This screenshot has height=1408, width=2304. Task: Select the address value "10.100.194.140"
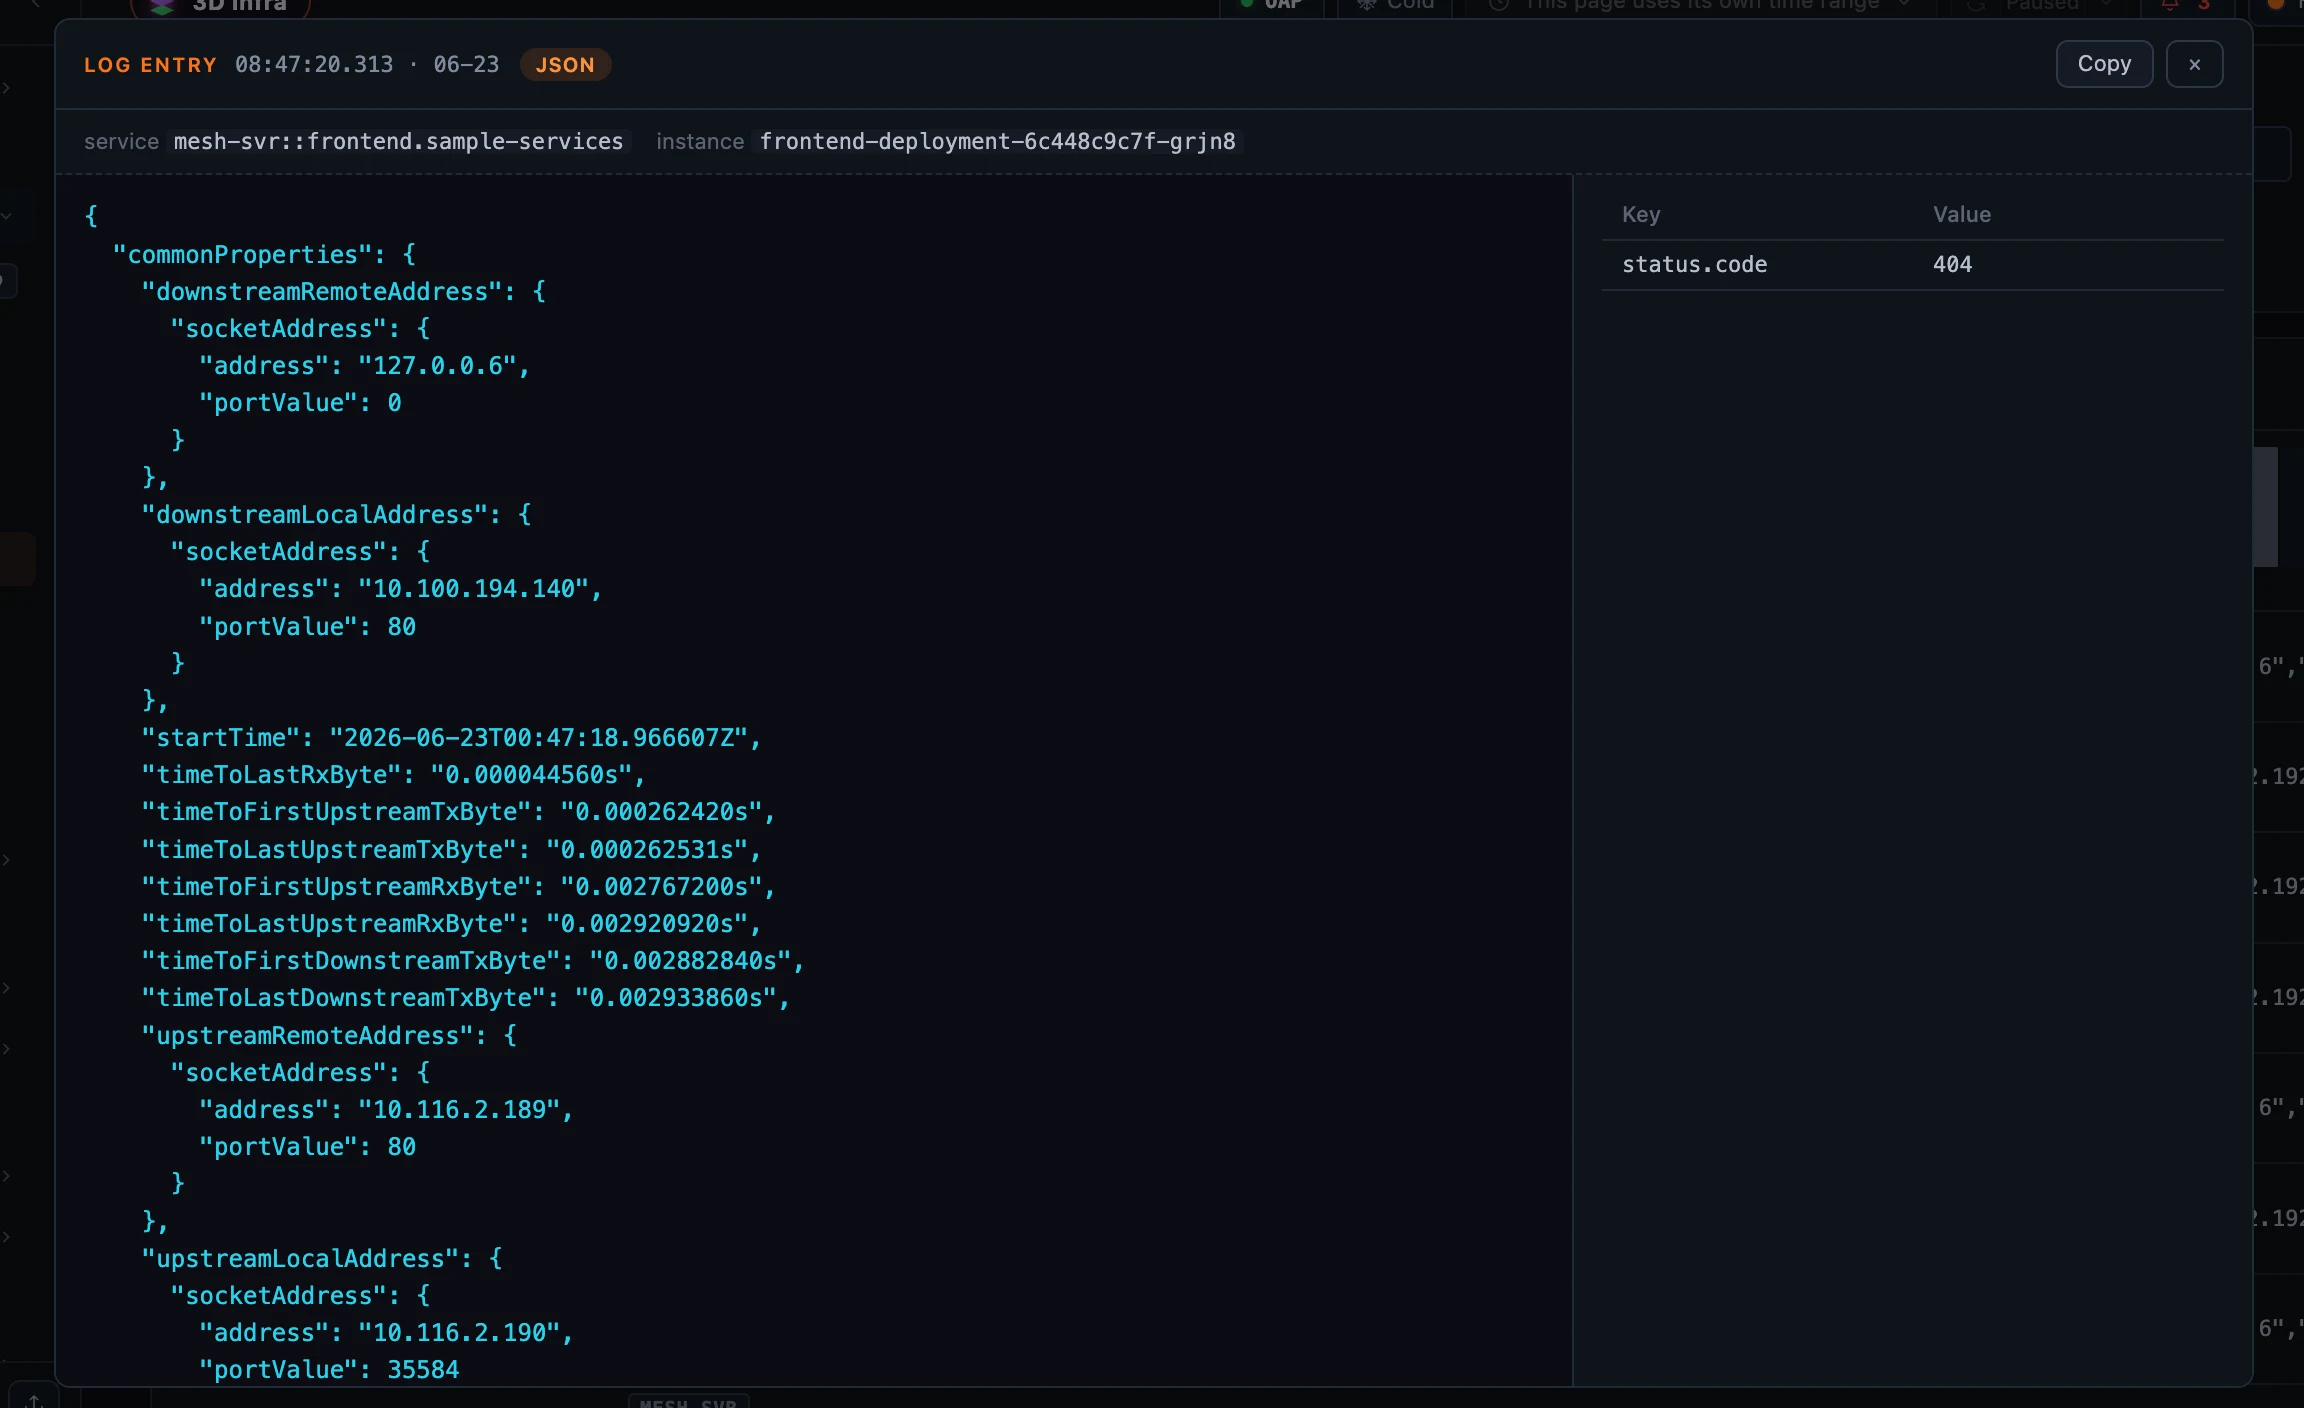pos(473,588)
